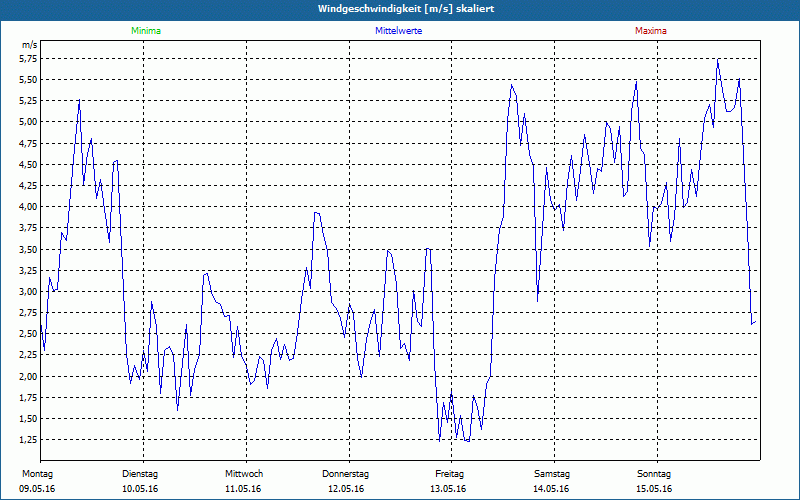The image size is (800, 500).
Task: Click the 3,50 y-axis value
Action: click(29, 249)
